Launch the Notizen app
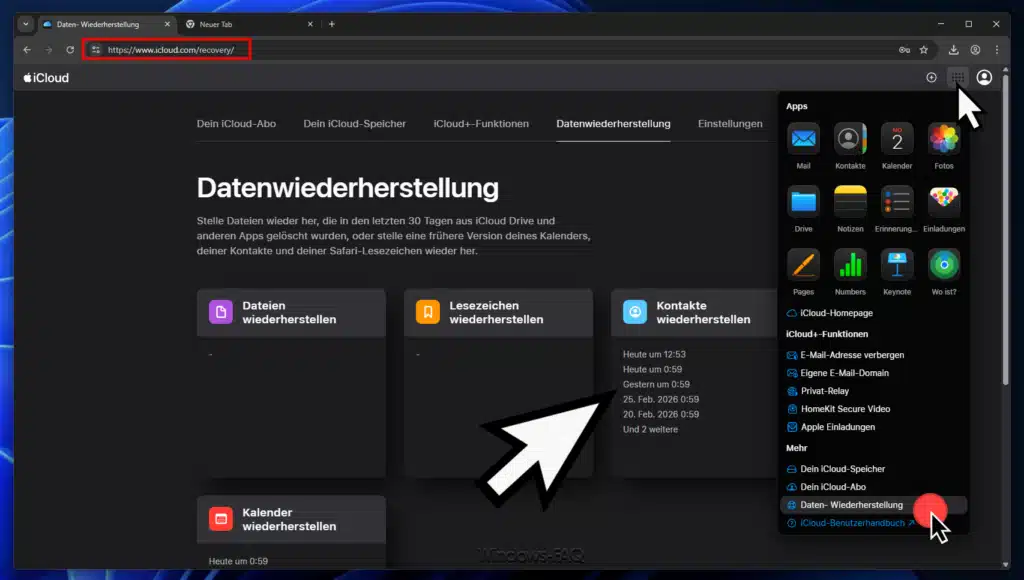Image resolution: width=1024 pixels, height=580 pixels. pos(850,203)
